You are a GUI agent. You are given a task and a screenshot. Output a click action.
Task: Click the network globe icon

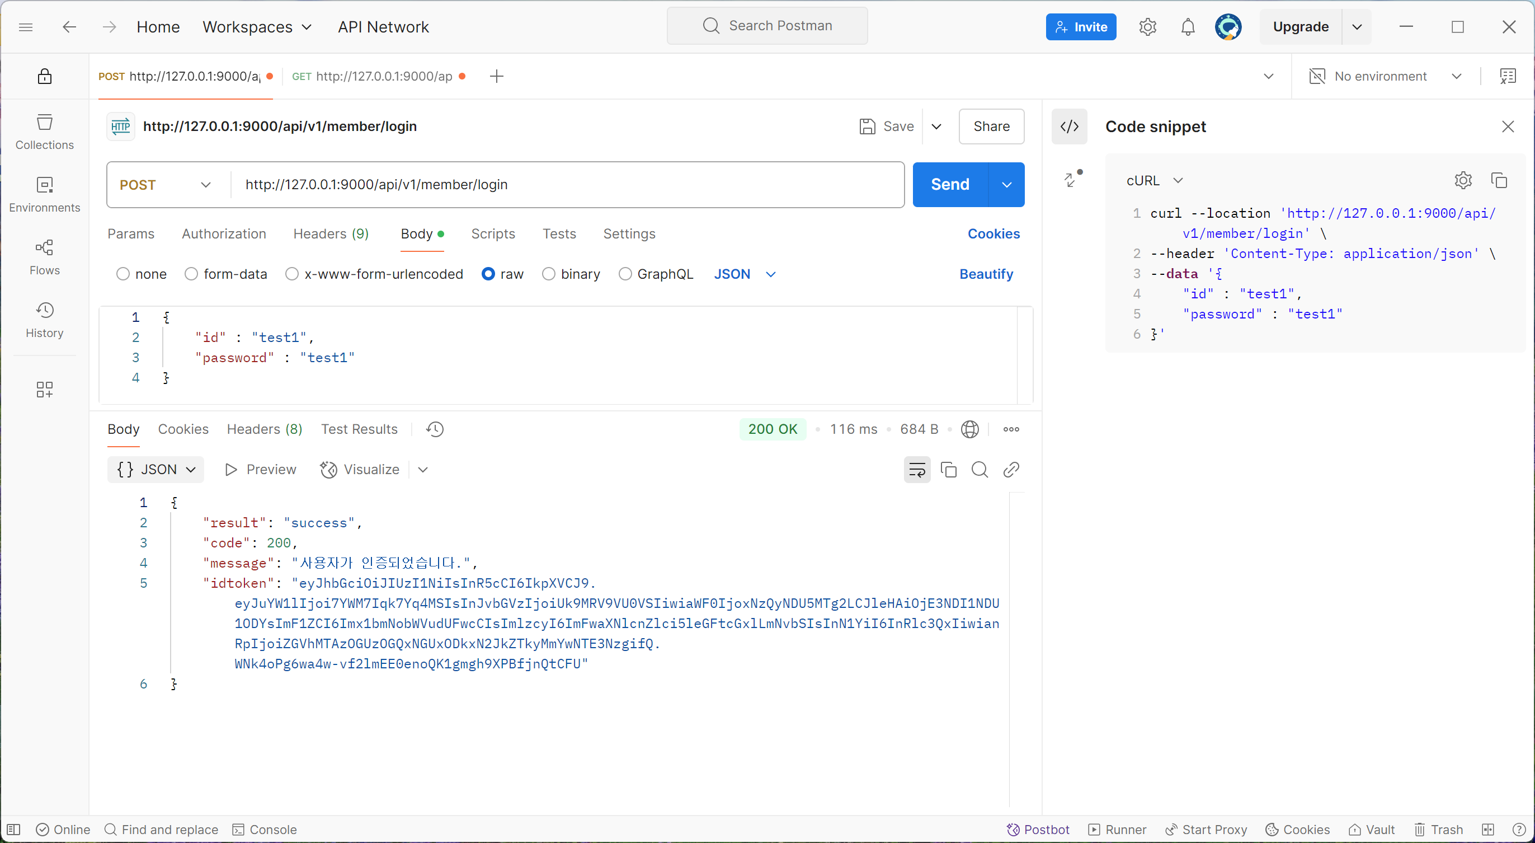tap(970, 429)
